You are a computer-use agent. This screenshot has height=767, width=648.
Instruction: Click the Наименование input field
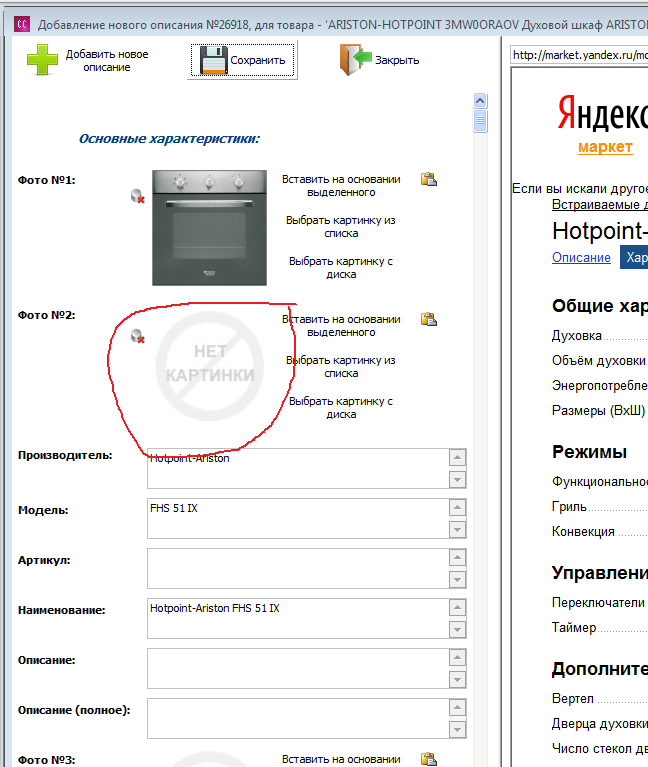point(298,618)
